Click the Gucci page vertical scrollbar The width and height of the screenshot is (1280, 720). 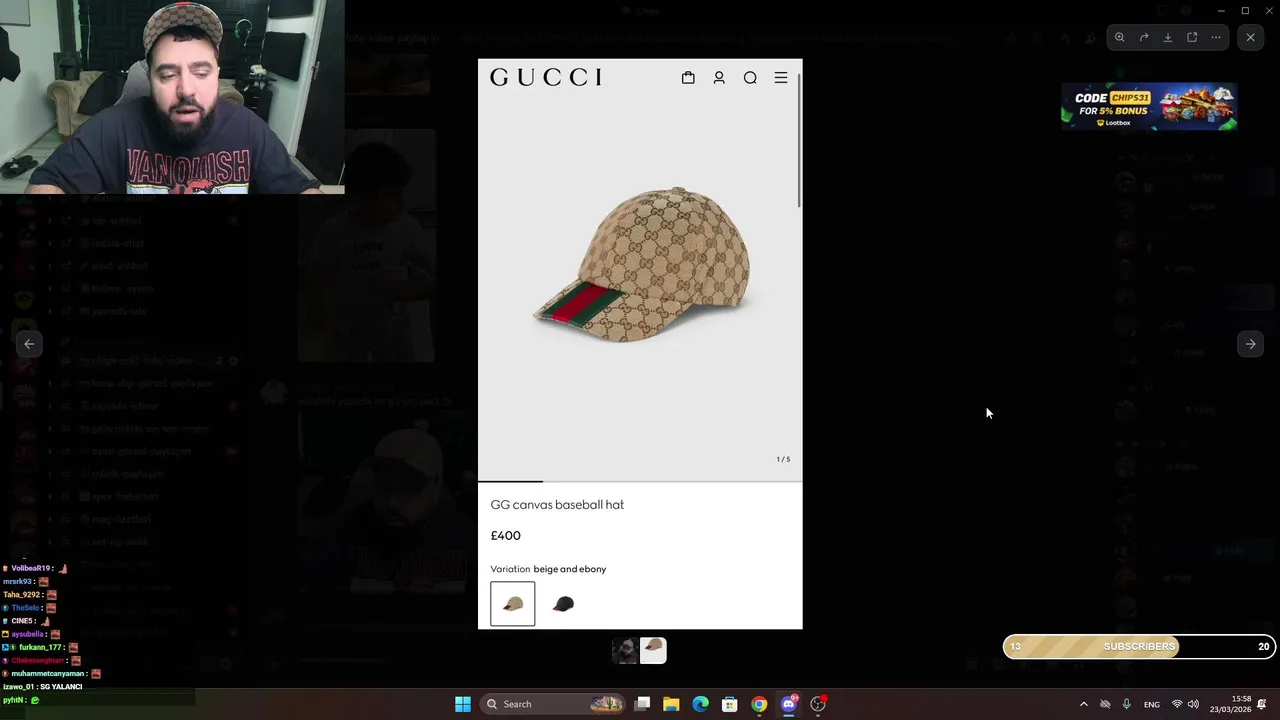click(799, 140)
